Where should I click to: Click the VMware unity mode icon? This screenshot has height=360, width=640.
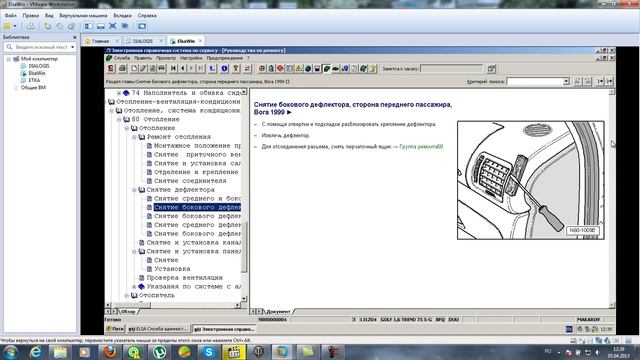[124, 26]
